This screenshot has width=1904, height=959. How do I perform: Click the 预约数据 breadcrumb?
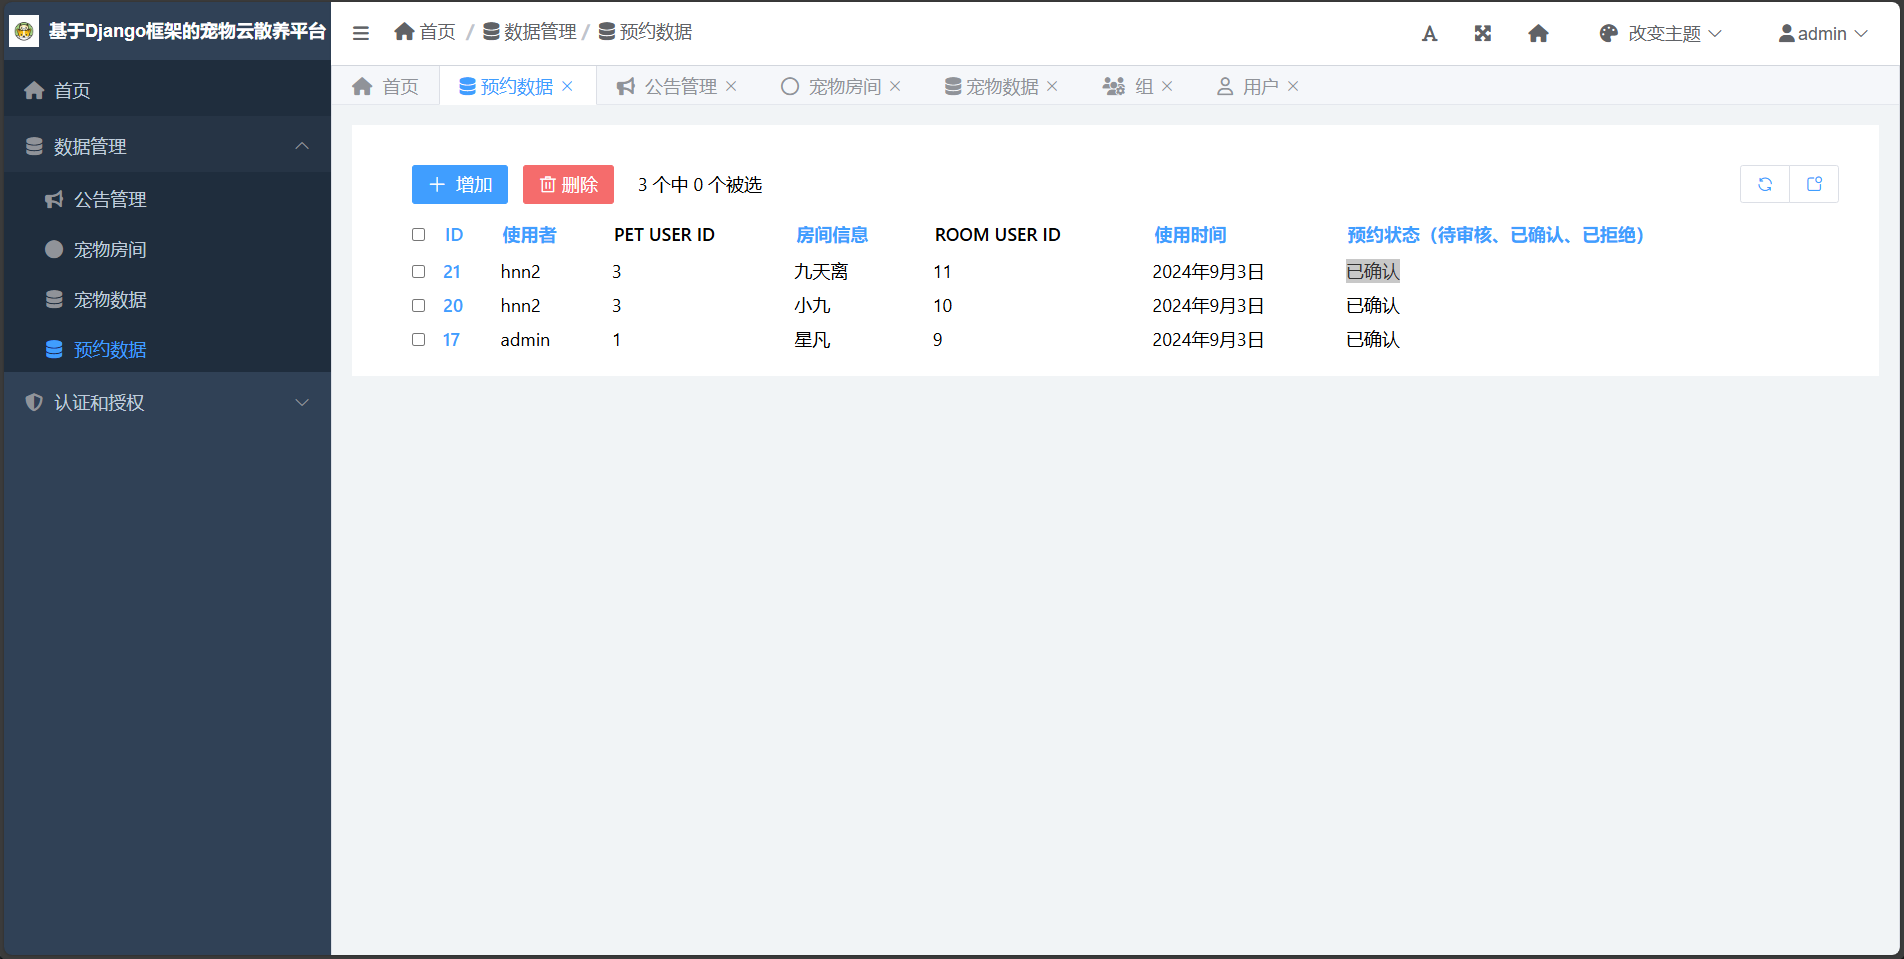[646, 32]
